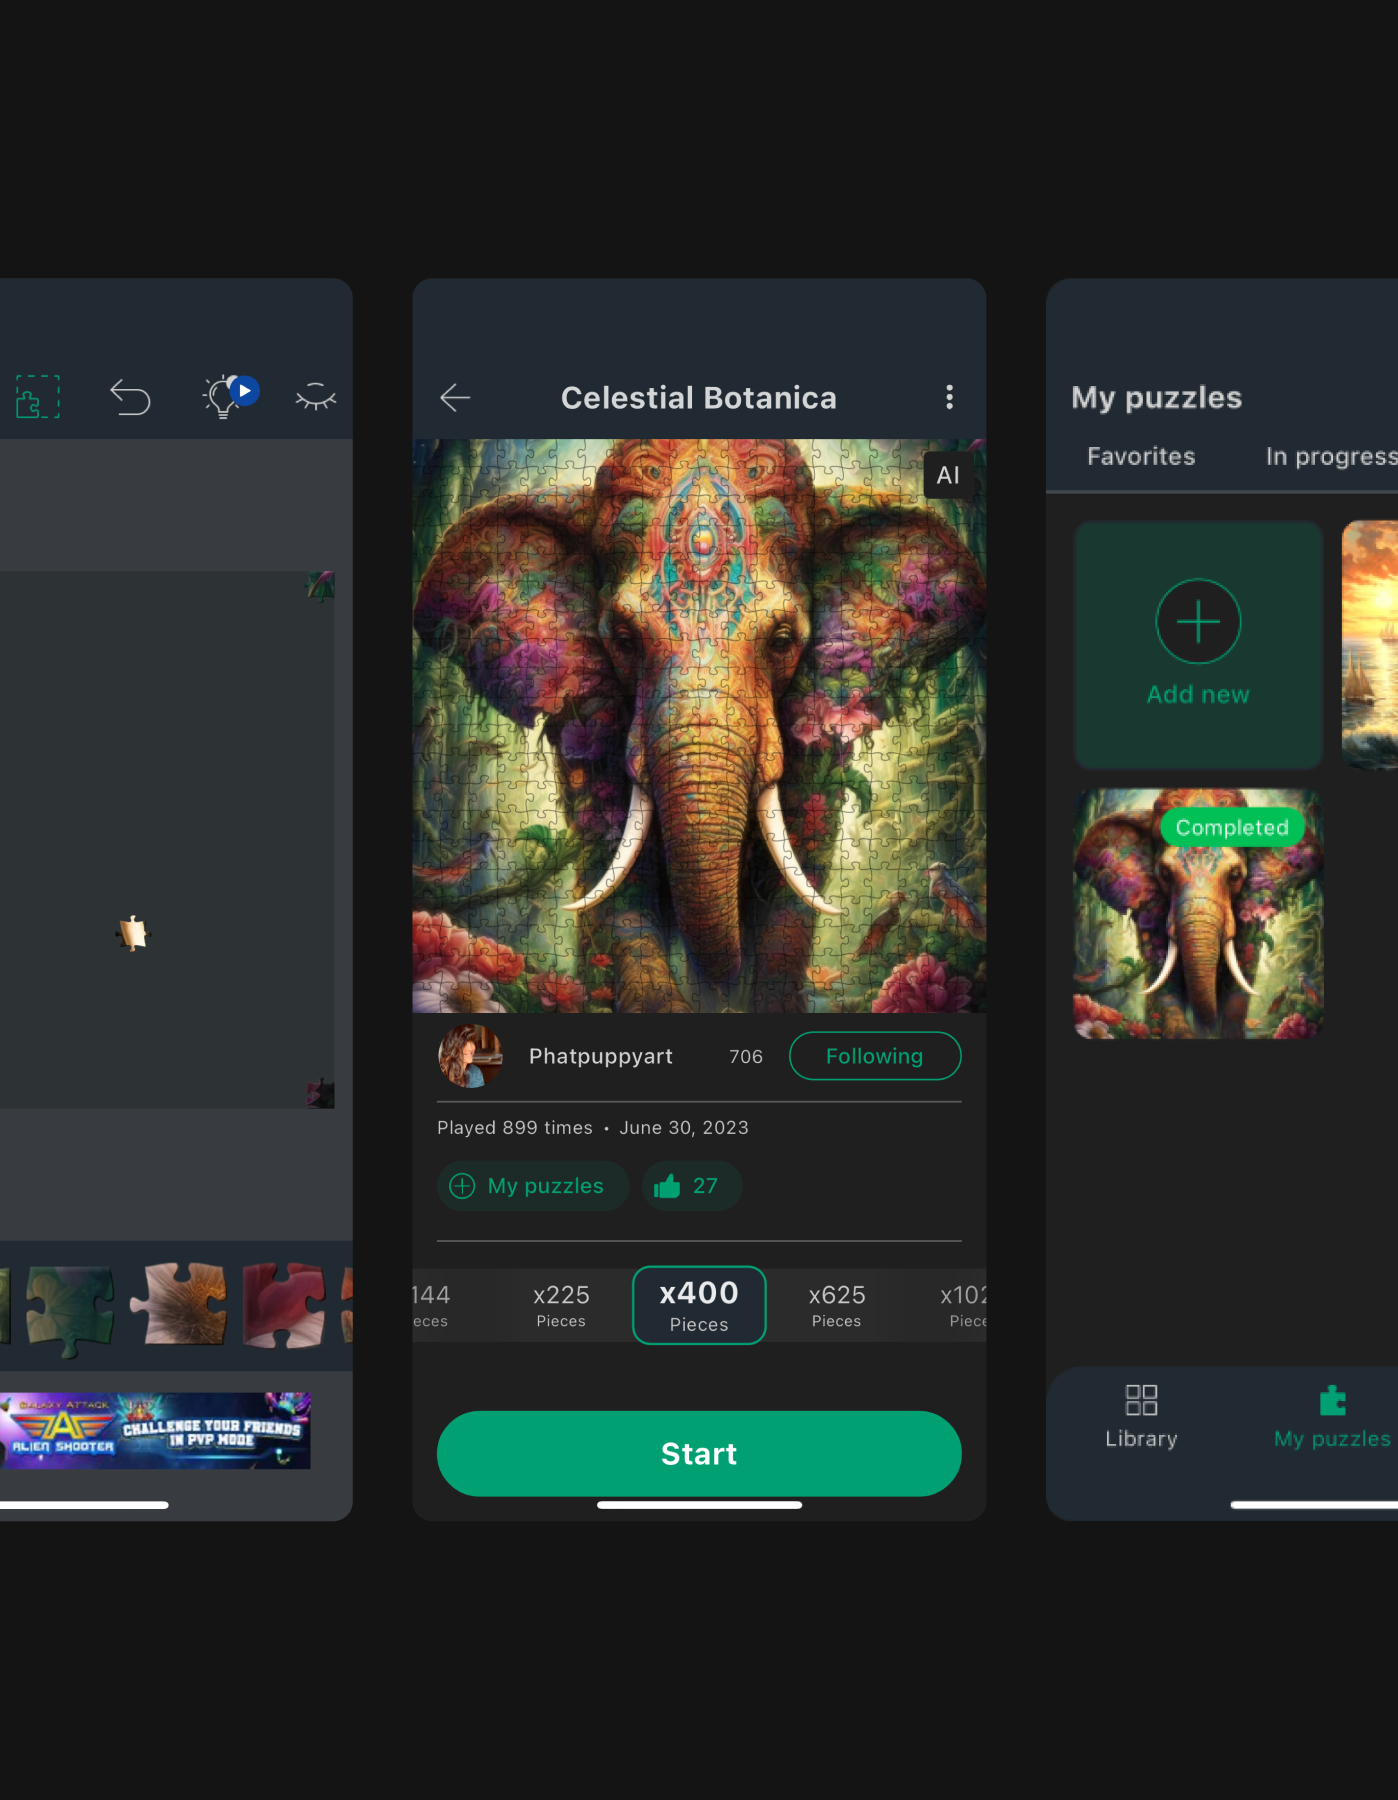1398x1800 pixels.
Task: Tap the 'June 30, 2023' date
Action: pyautogui.click(x=684, y=1127)
